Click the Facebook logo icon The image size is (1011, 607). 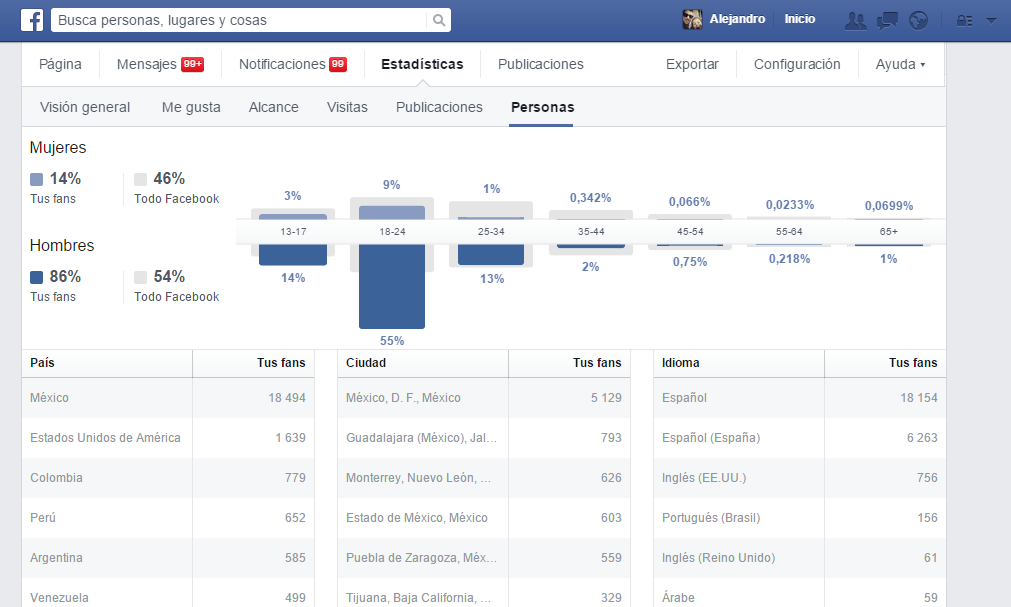(32, 20)
